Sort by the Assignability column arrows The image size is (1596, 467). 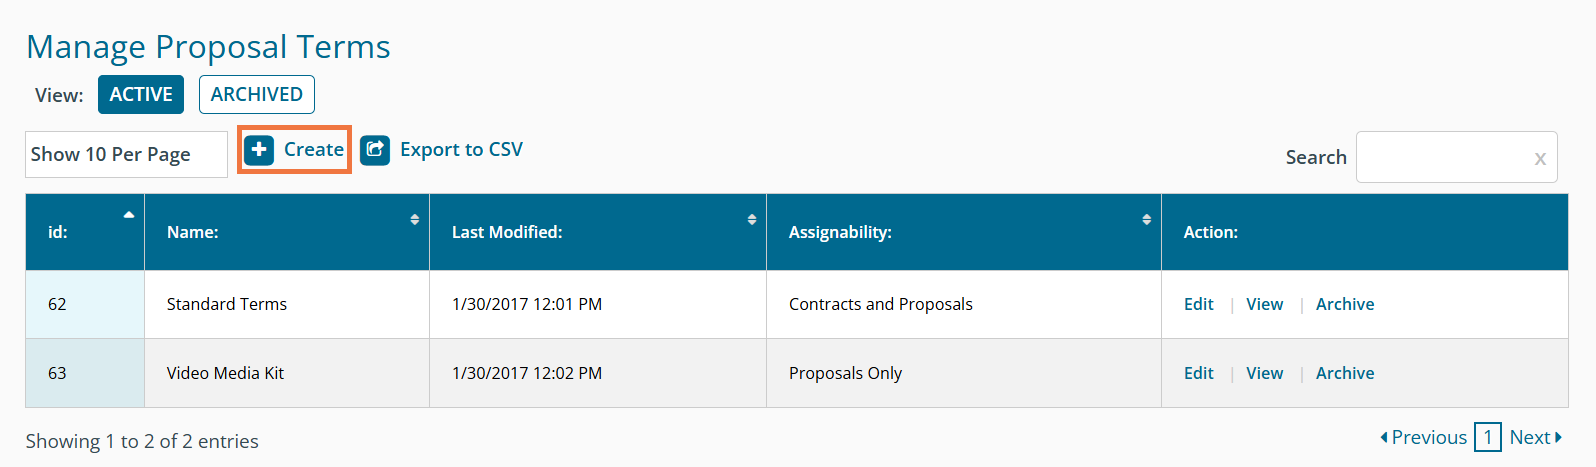pyautogui.click(x=1146, y=220)
